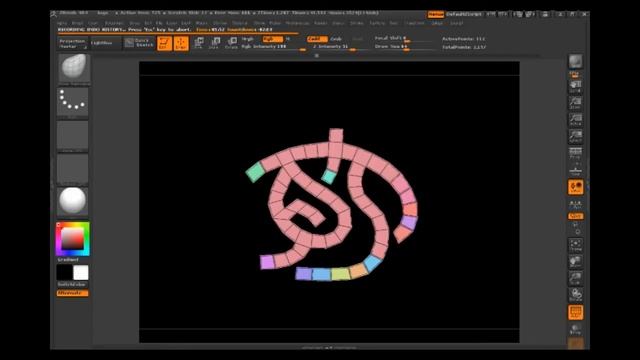Viewport: 640px width, 360px height.
Task: Toggle the orange Alternate button
Action: click(x=72, y=293)
